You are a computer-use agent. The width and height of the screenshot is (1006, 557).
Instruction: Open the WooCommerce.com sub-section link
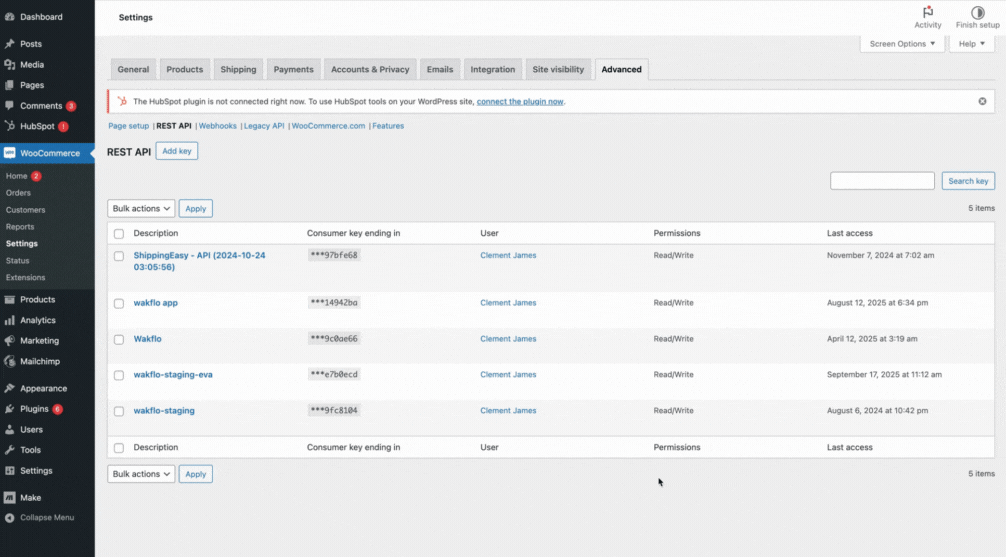pos(328,126)
